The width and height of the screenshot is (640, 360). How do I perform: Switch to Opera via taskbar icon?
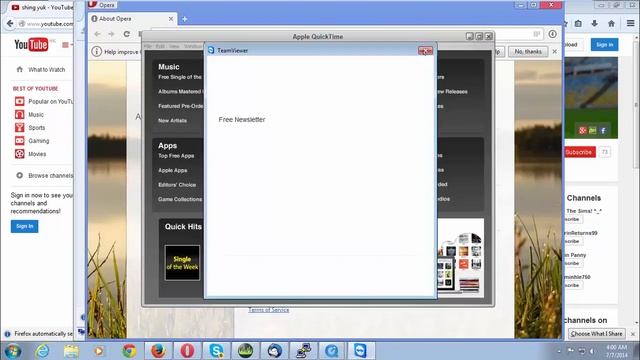[187, 351]
